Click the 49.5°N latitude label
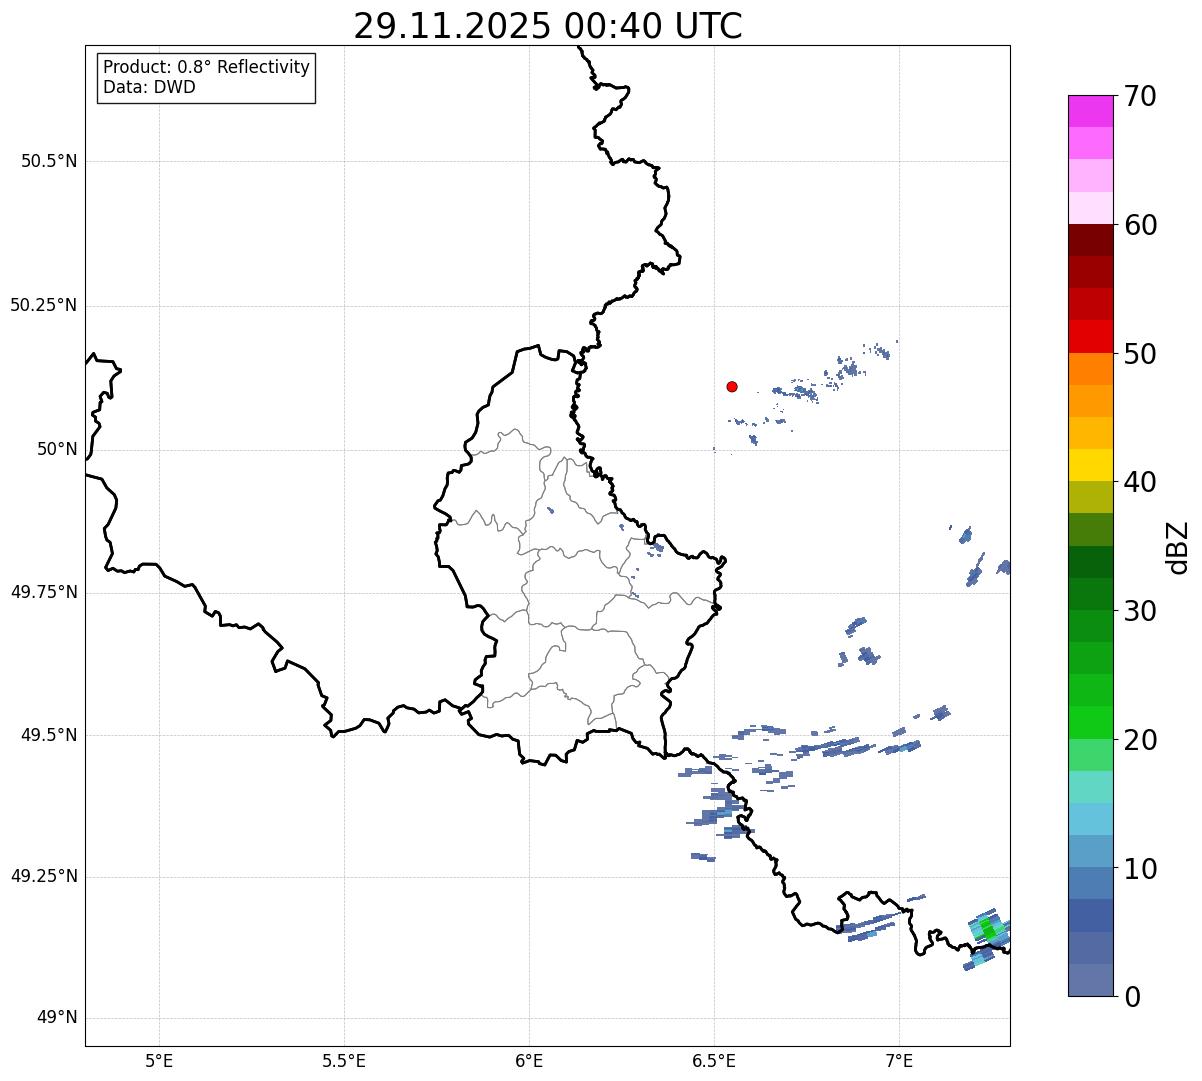 tap(49, 735)
